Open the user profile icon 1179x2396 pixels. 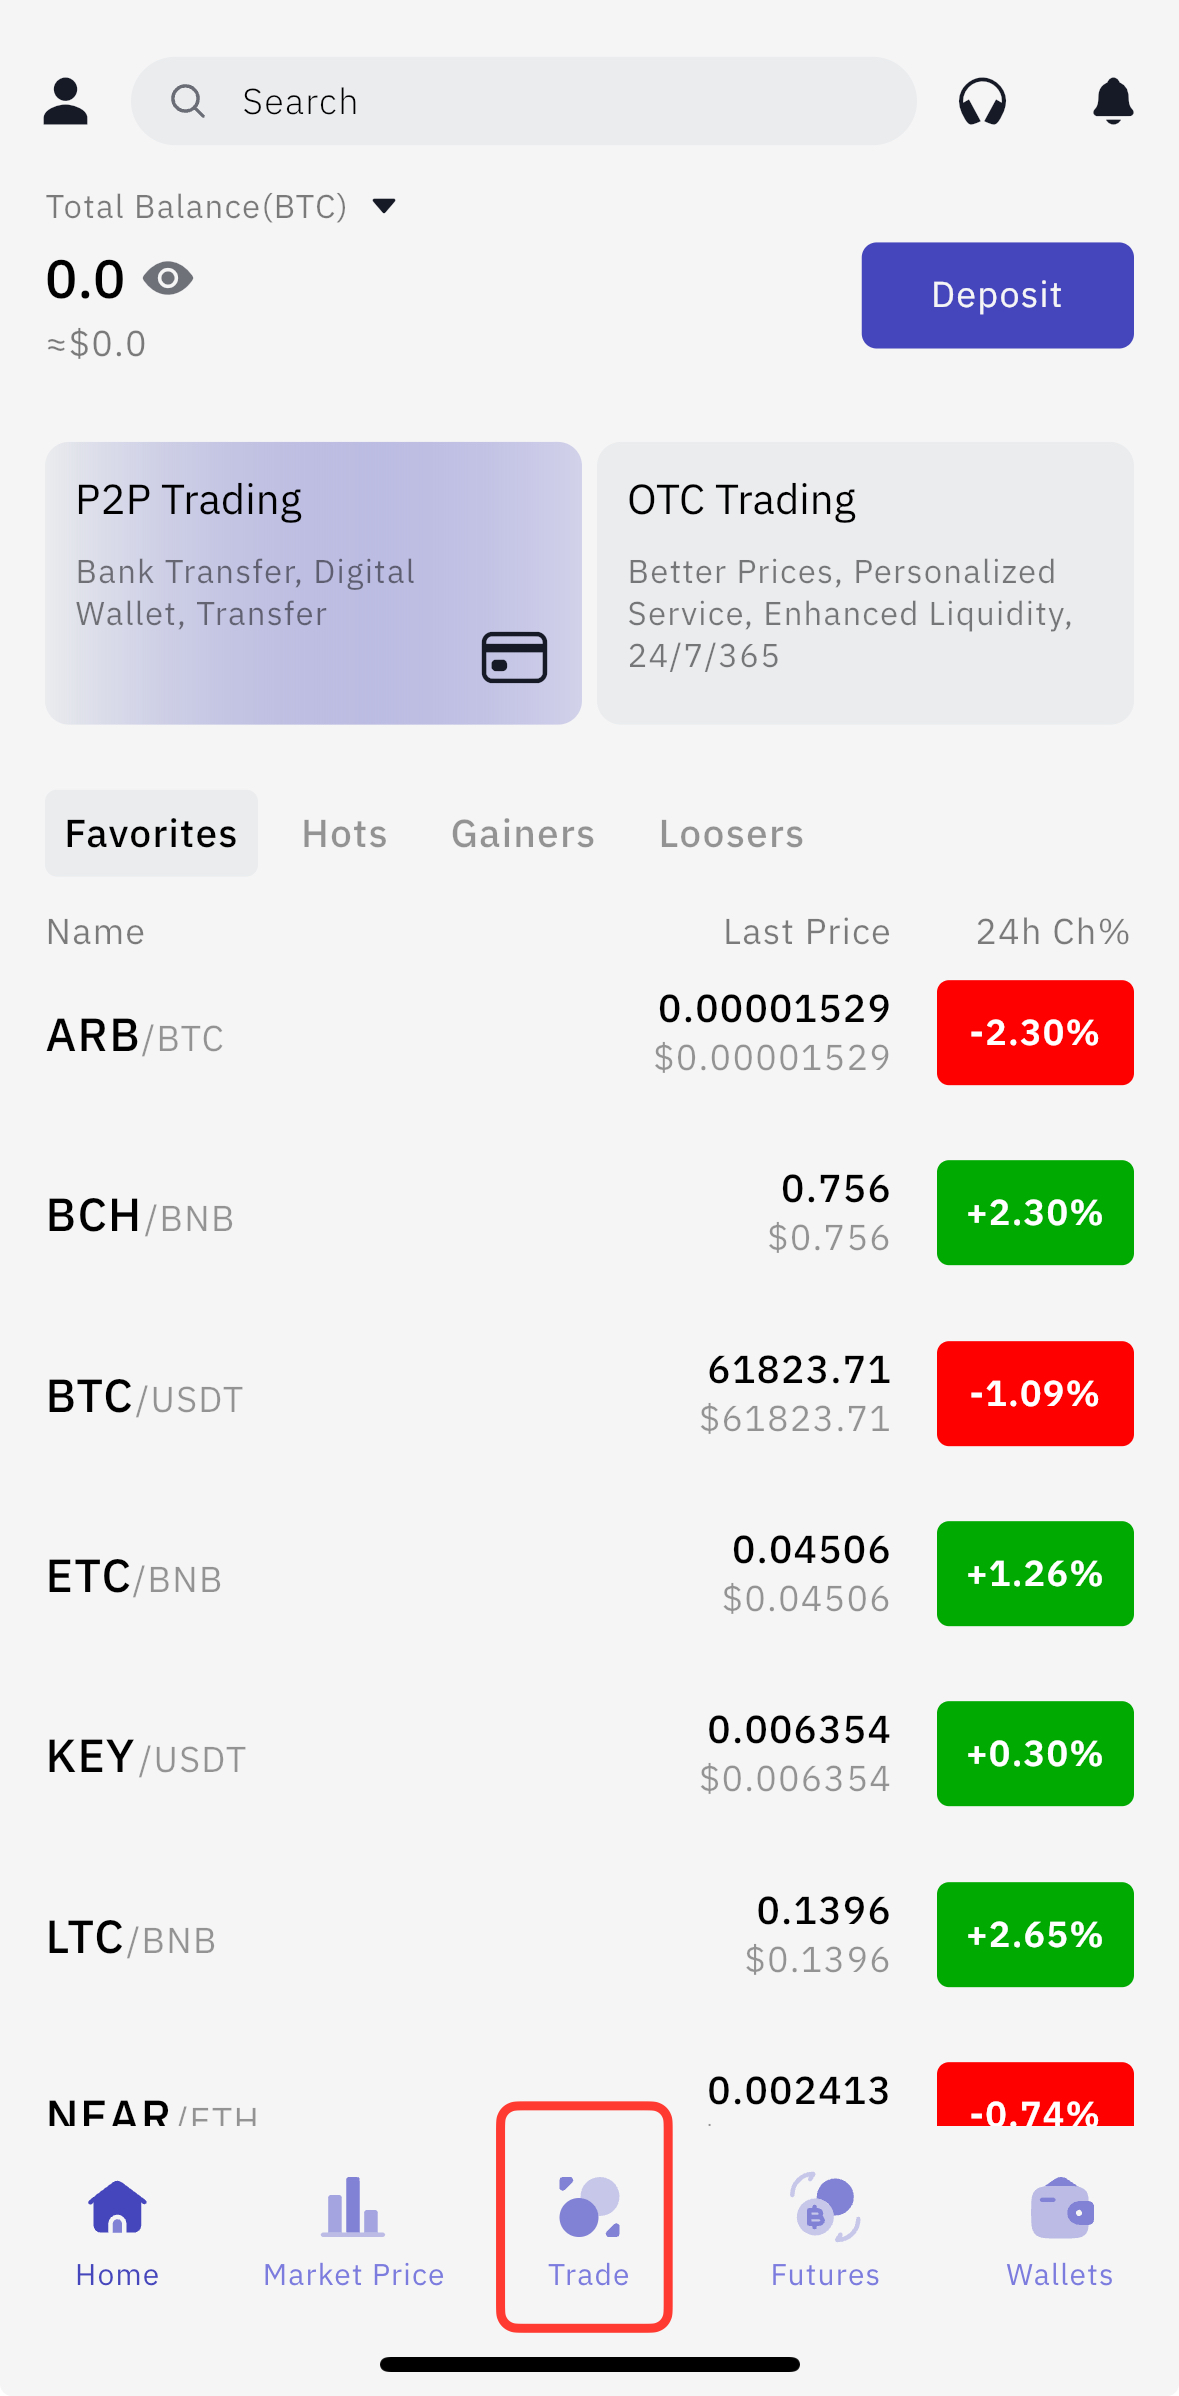click(66, 101)
